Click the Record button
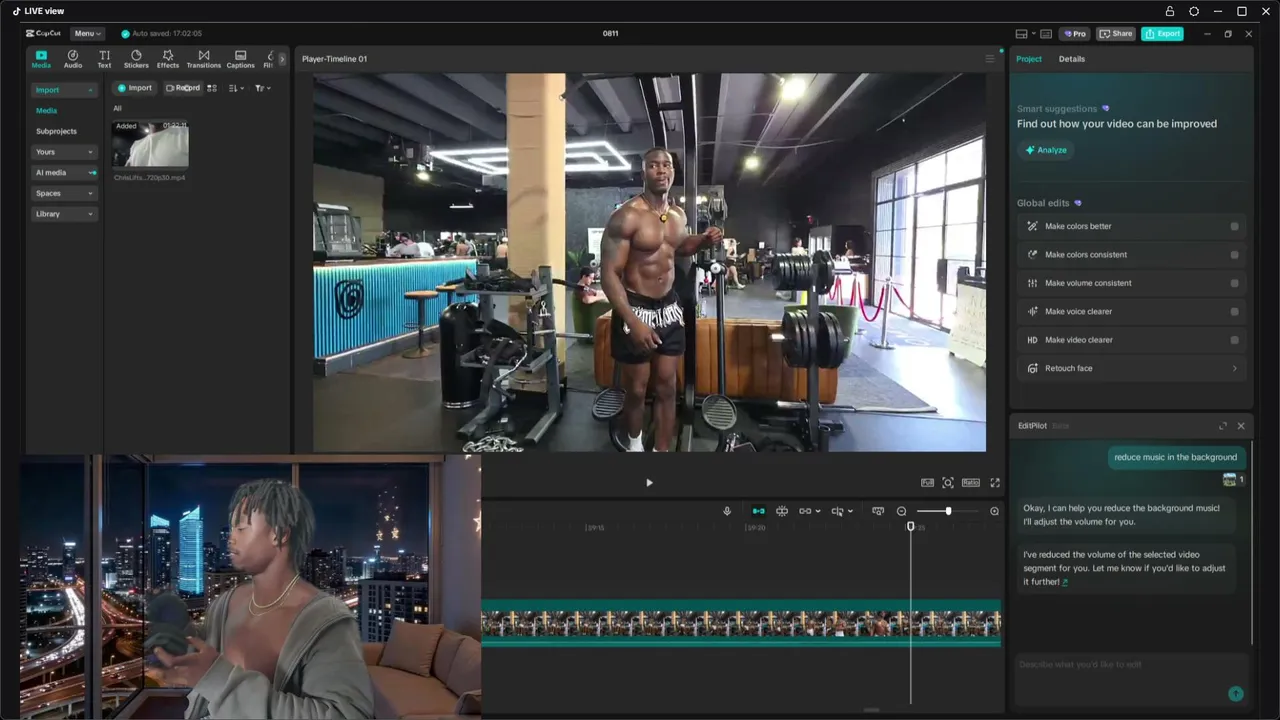 click(x=182, y=88)
